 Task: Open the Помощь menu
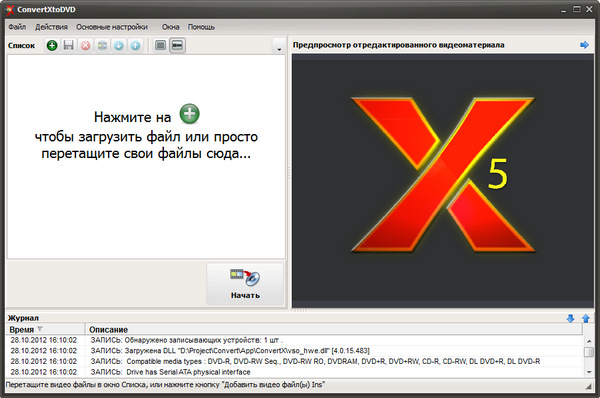pos(201,27)
